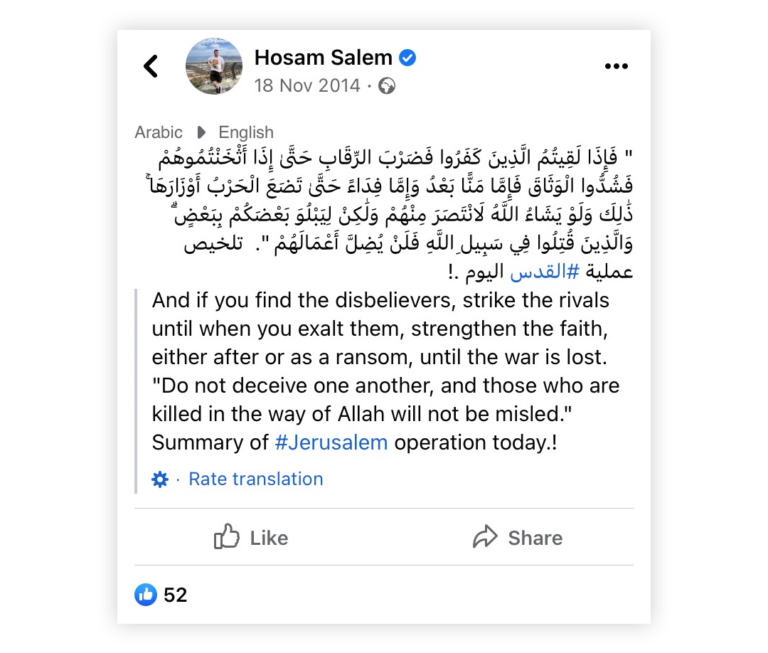The image size is (768, 653).
Task: View reactions via blue like badge
Action: pos(145,595)
